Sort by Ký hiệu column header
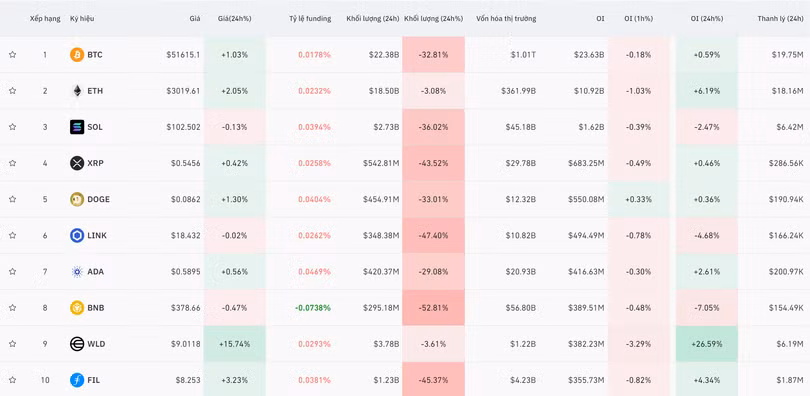Viewport: 810px width, 396px height. coord(82,19)
